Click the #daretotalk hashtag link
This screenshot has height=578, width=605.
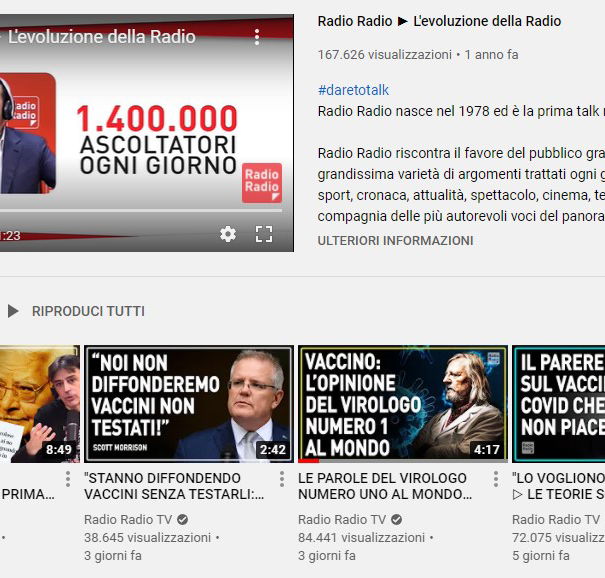[353, 90]
